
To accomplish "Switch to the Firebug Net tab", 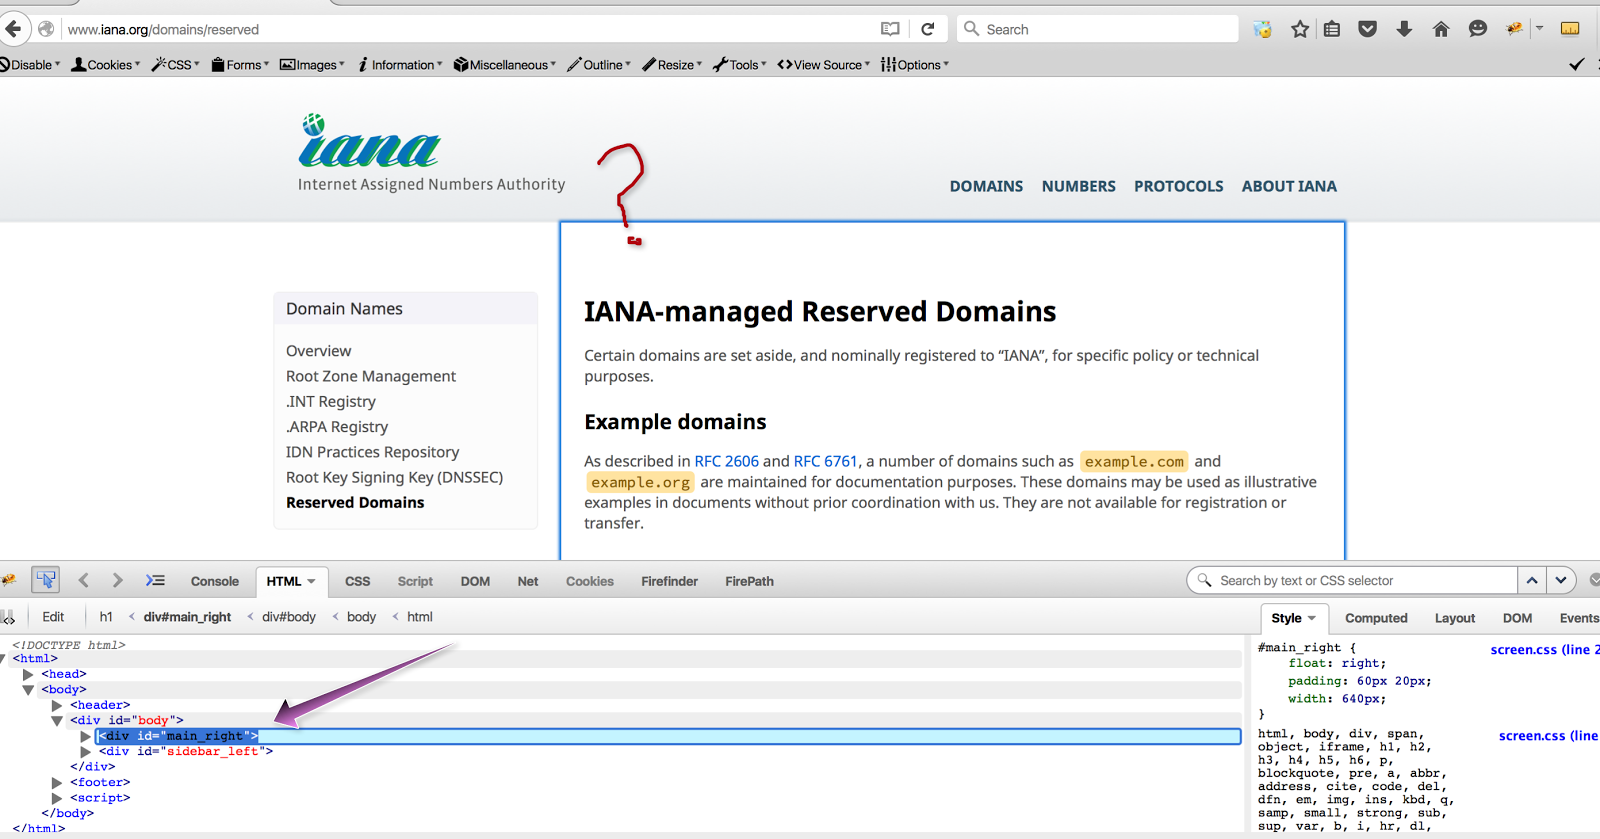I will [x=528, y=581].
